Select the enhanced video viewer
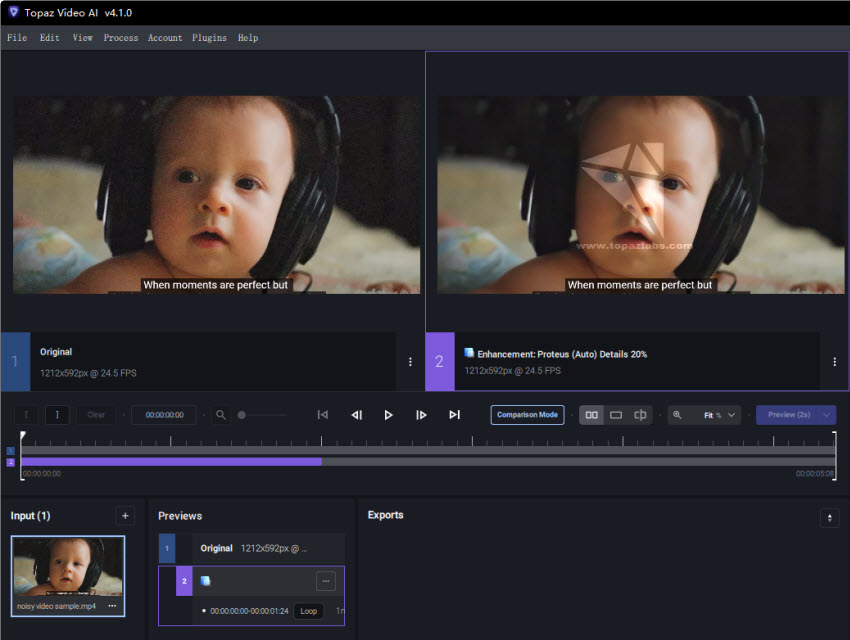850x640 pixels. click(x=641, y=195)
